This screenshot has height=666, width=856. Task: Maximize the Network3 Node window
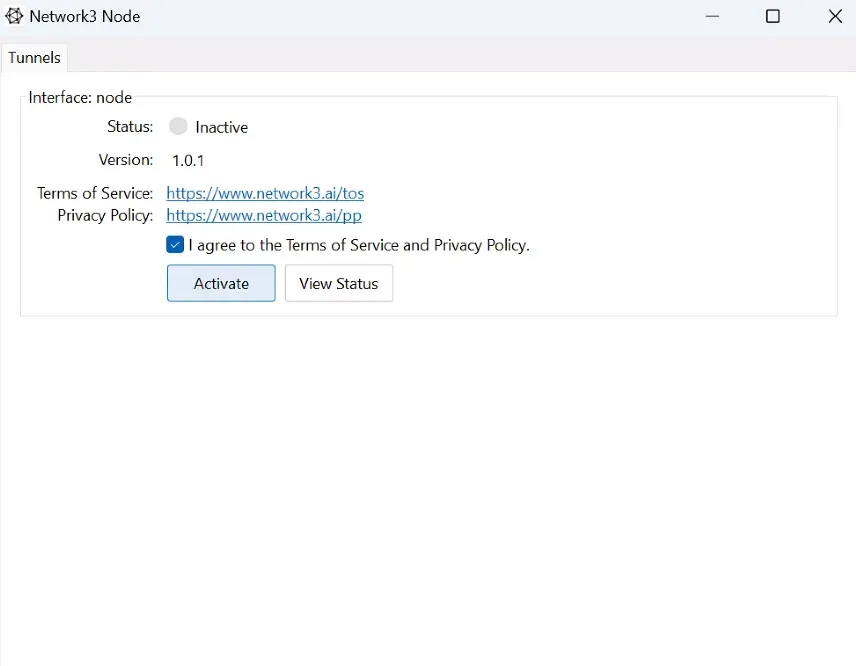[x=773, y=16]
